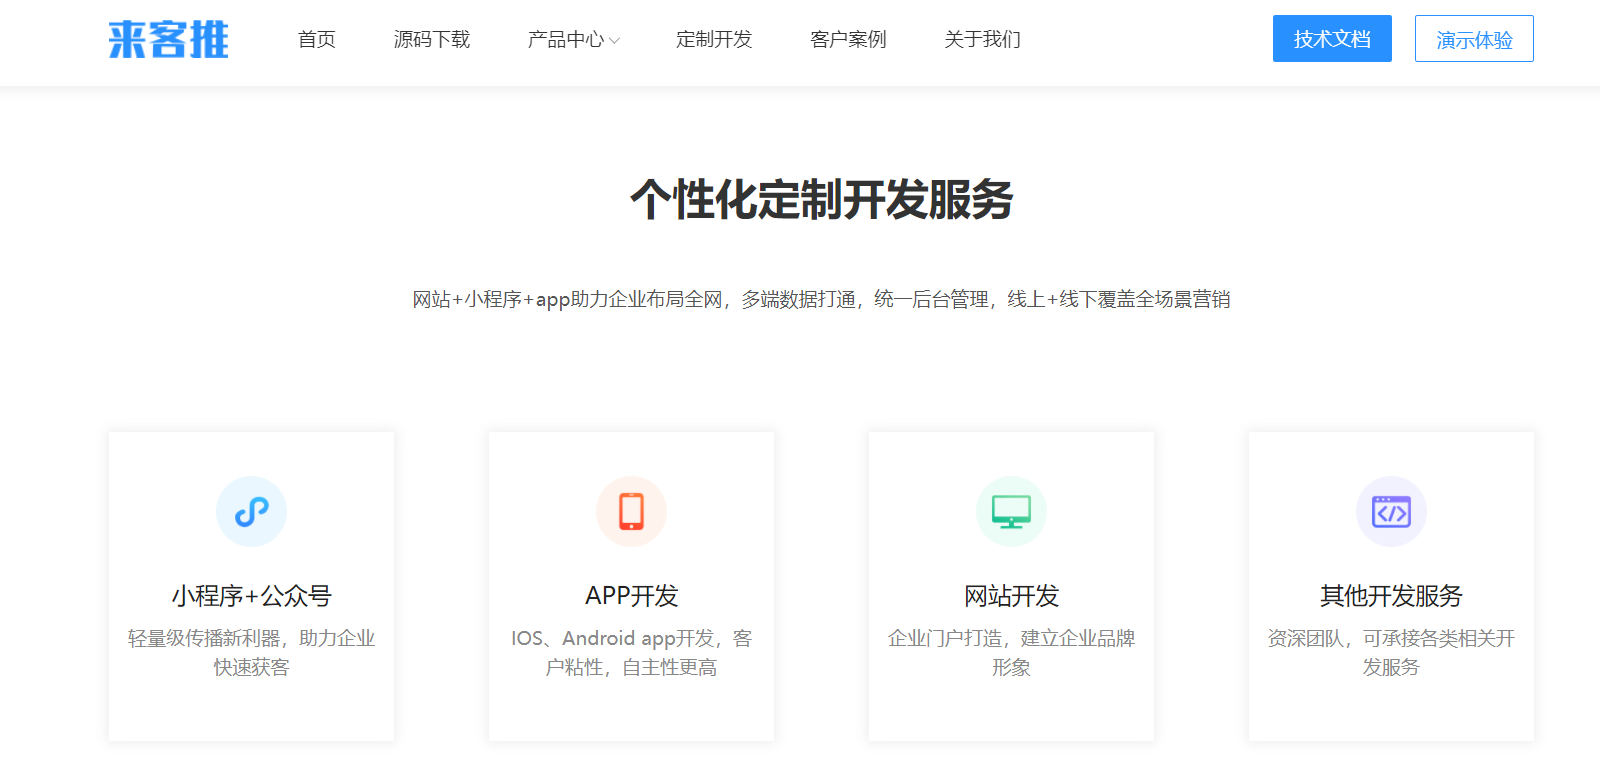This screenshot has height=777, width=1600.
Task: Click the description 资深团队，可承接各类
Action: (1391, 652)
